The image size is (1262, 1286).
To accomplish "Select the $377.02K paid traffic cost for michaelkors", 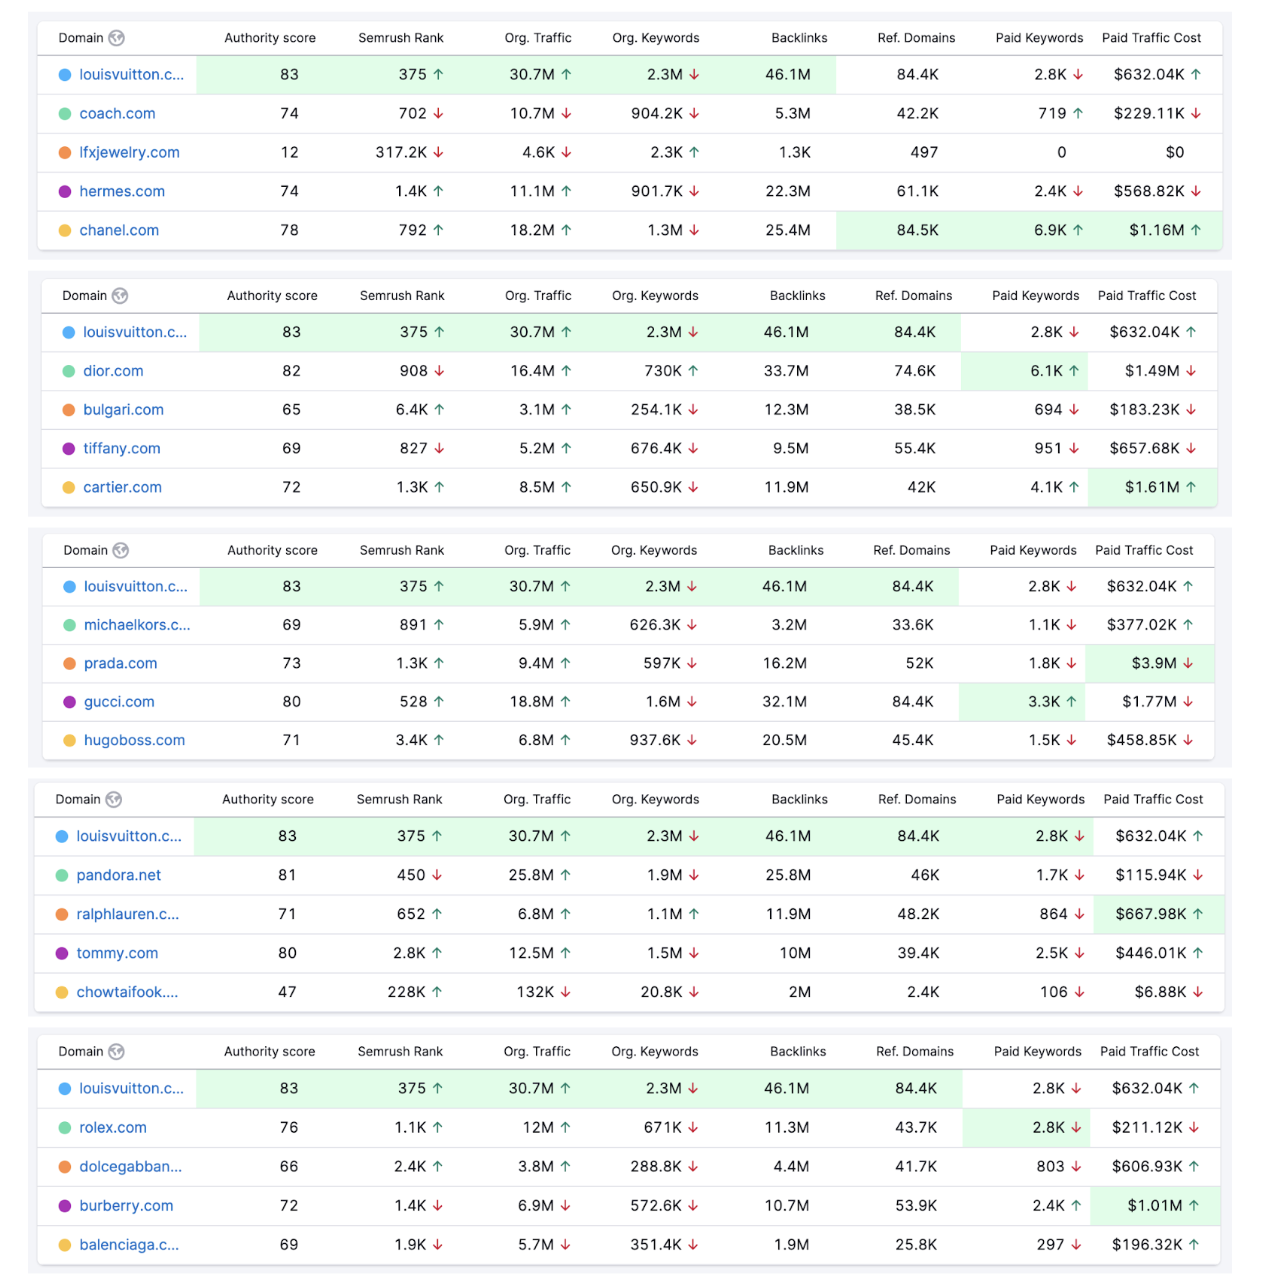I will tap(1150, 625).
